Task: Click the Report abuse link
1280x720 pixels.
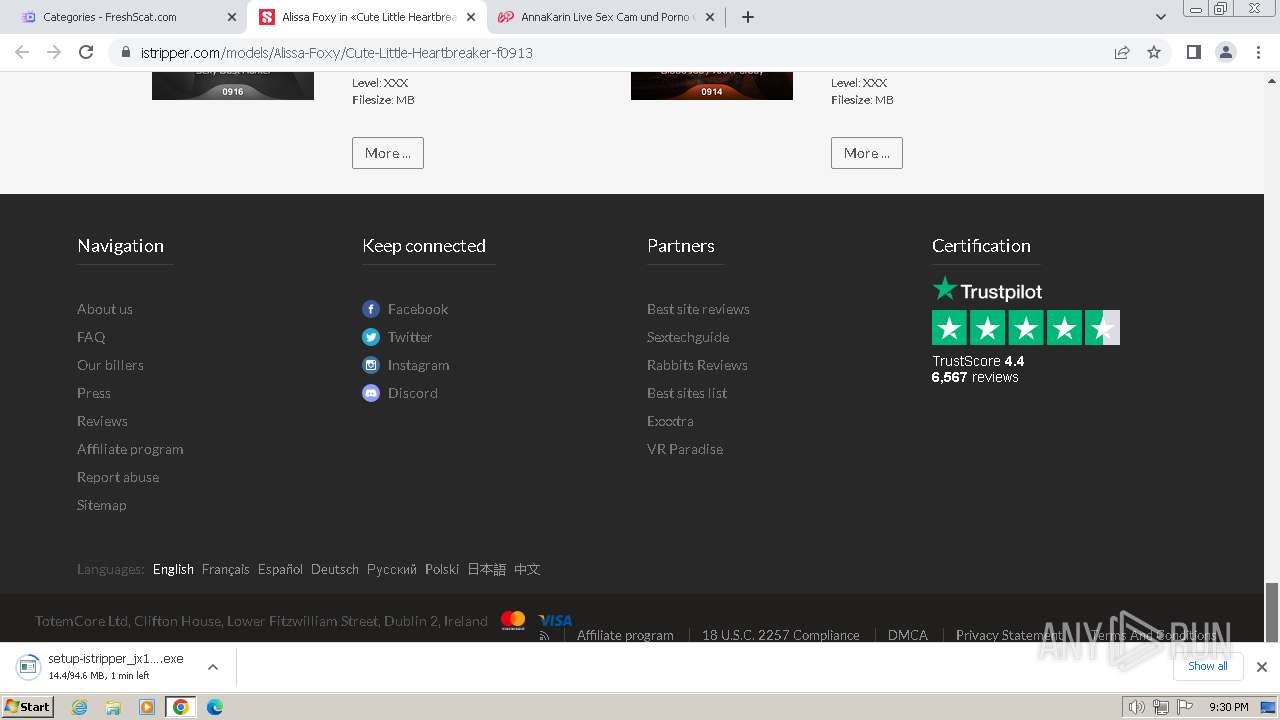Action: point(118,477)
